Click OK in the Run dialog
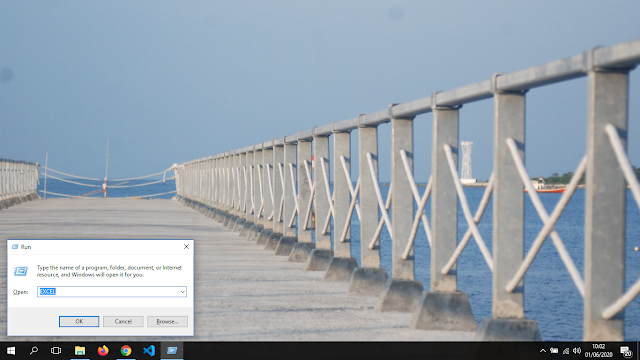640x360 pixels. pyautogui.click(x=79, y=322)
